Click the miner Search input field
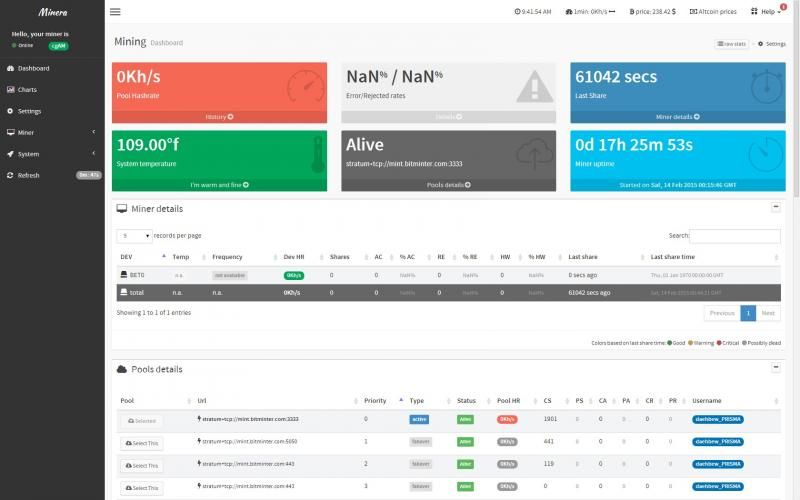 [x=735, y=236]
